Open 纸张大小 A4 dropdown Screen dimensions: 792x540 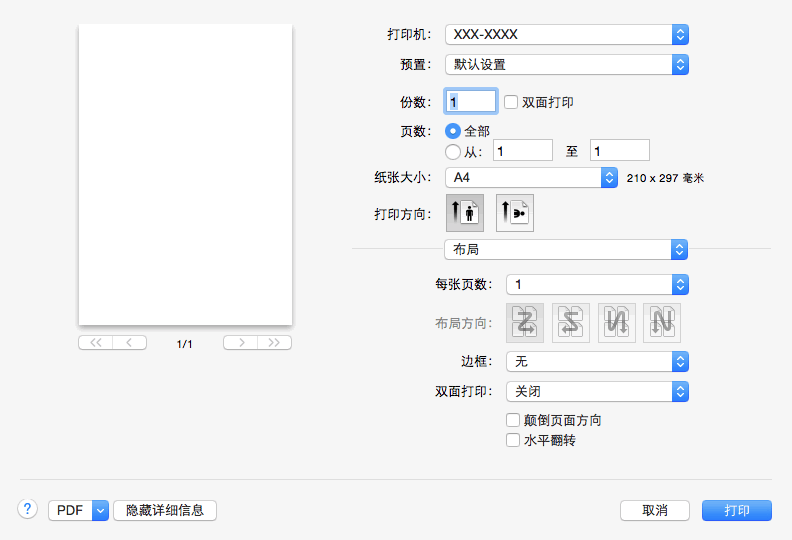tap(531, 178)
